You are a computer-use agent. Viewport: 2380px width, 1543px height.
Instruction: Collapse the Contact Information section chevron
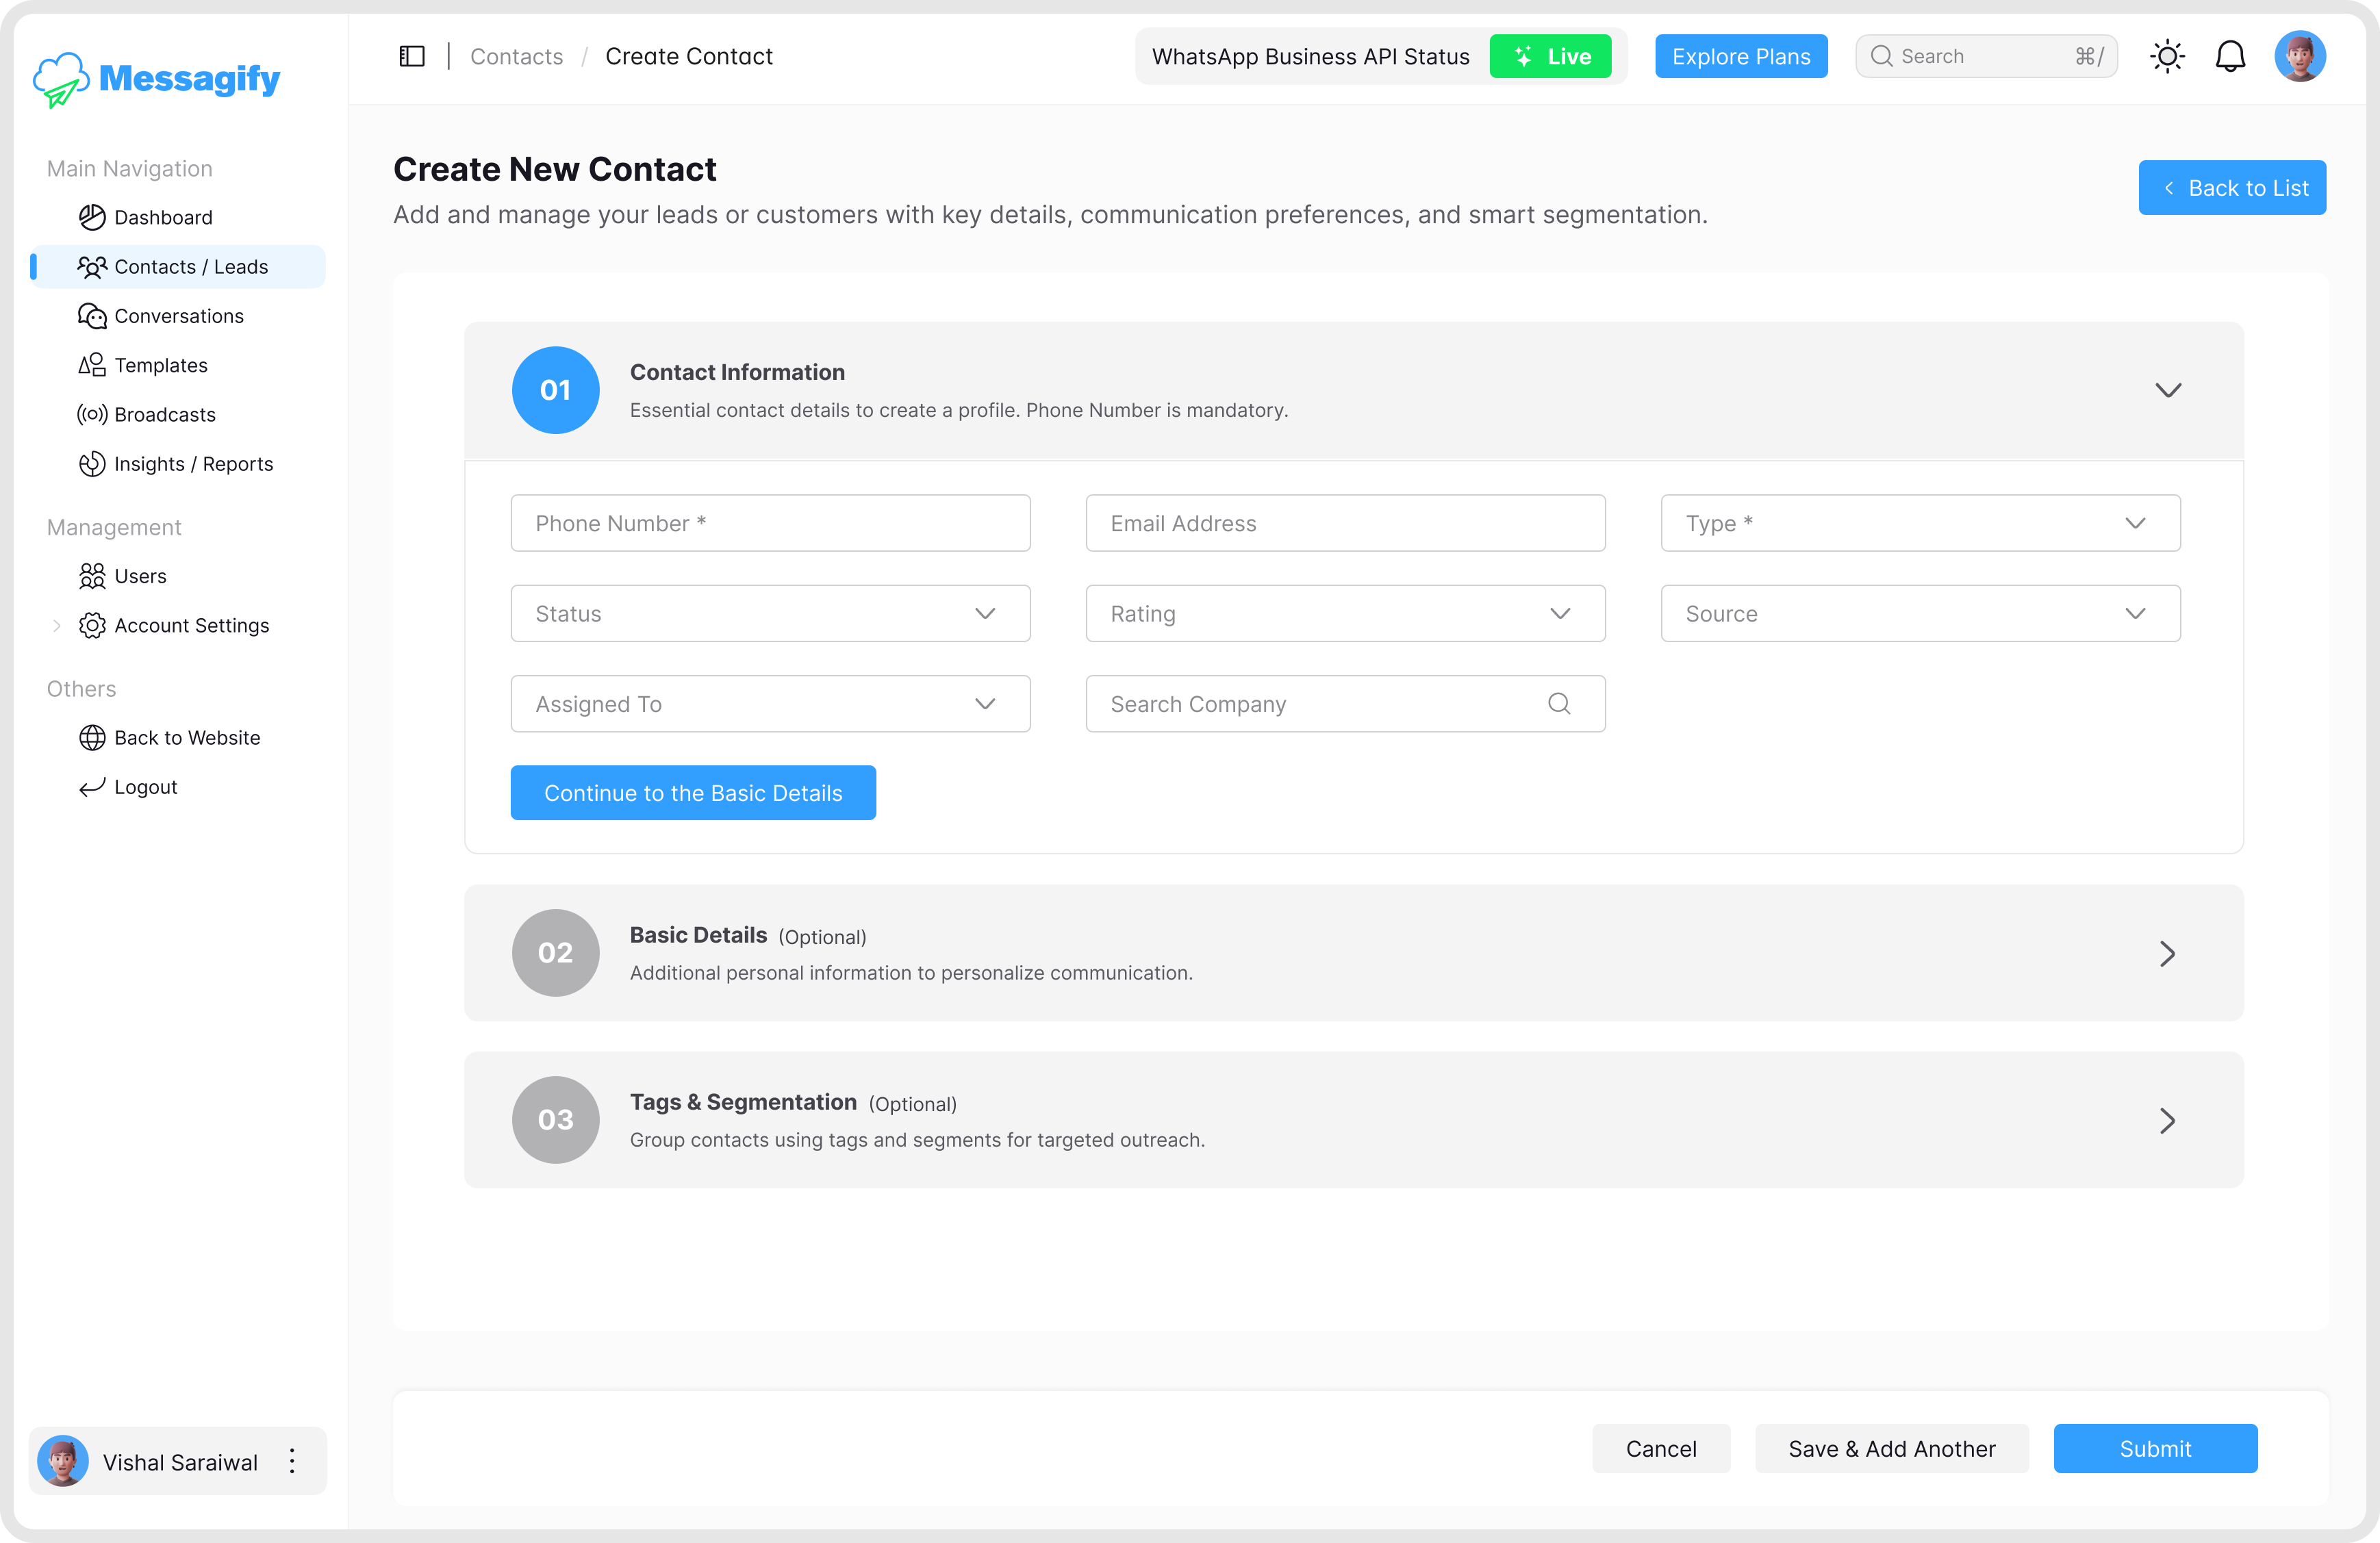click(2167, 390)
